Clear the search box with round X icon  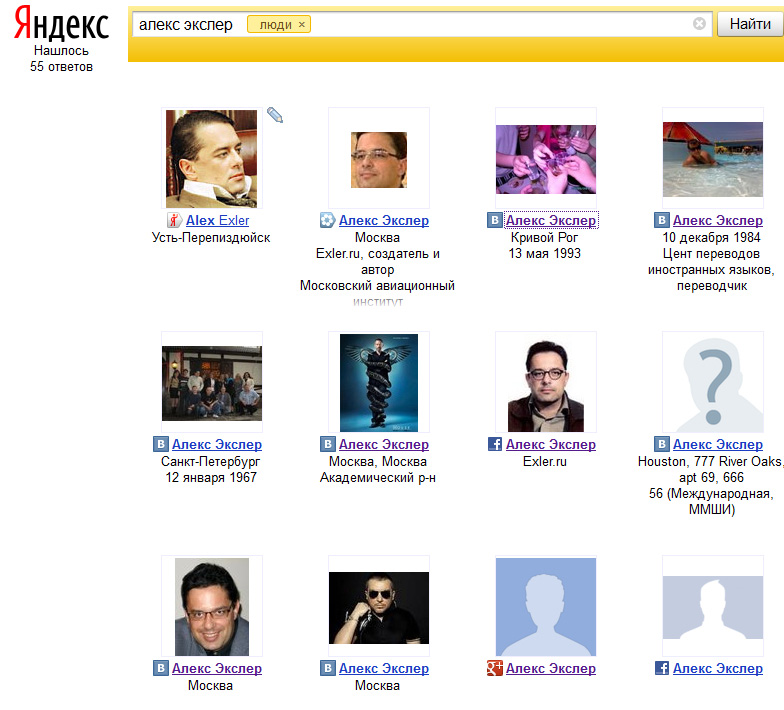coord(699,24)
